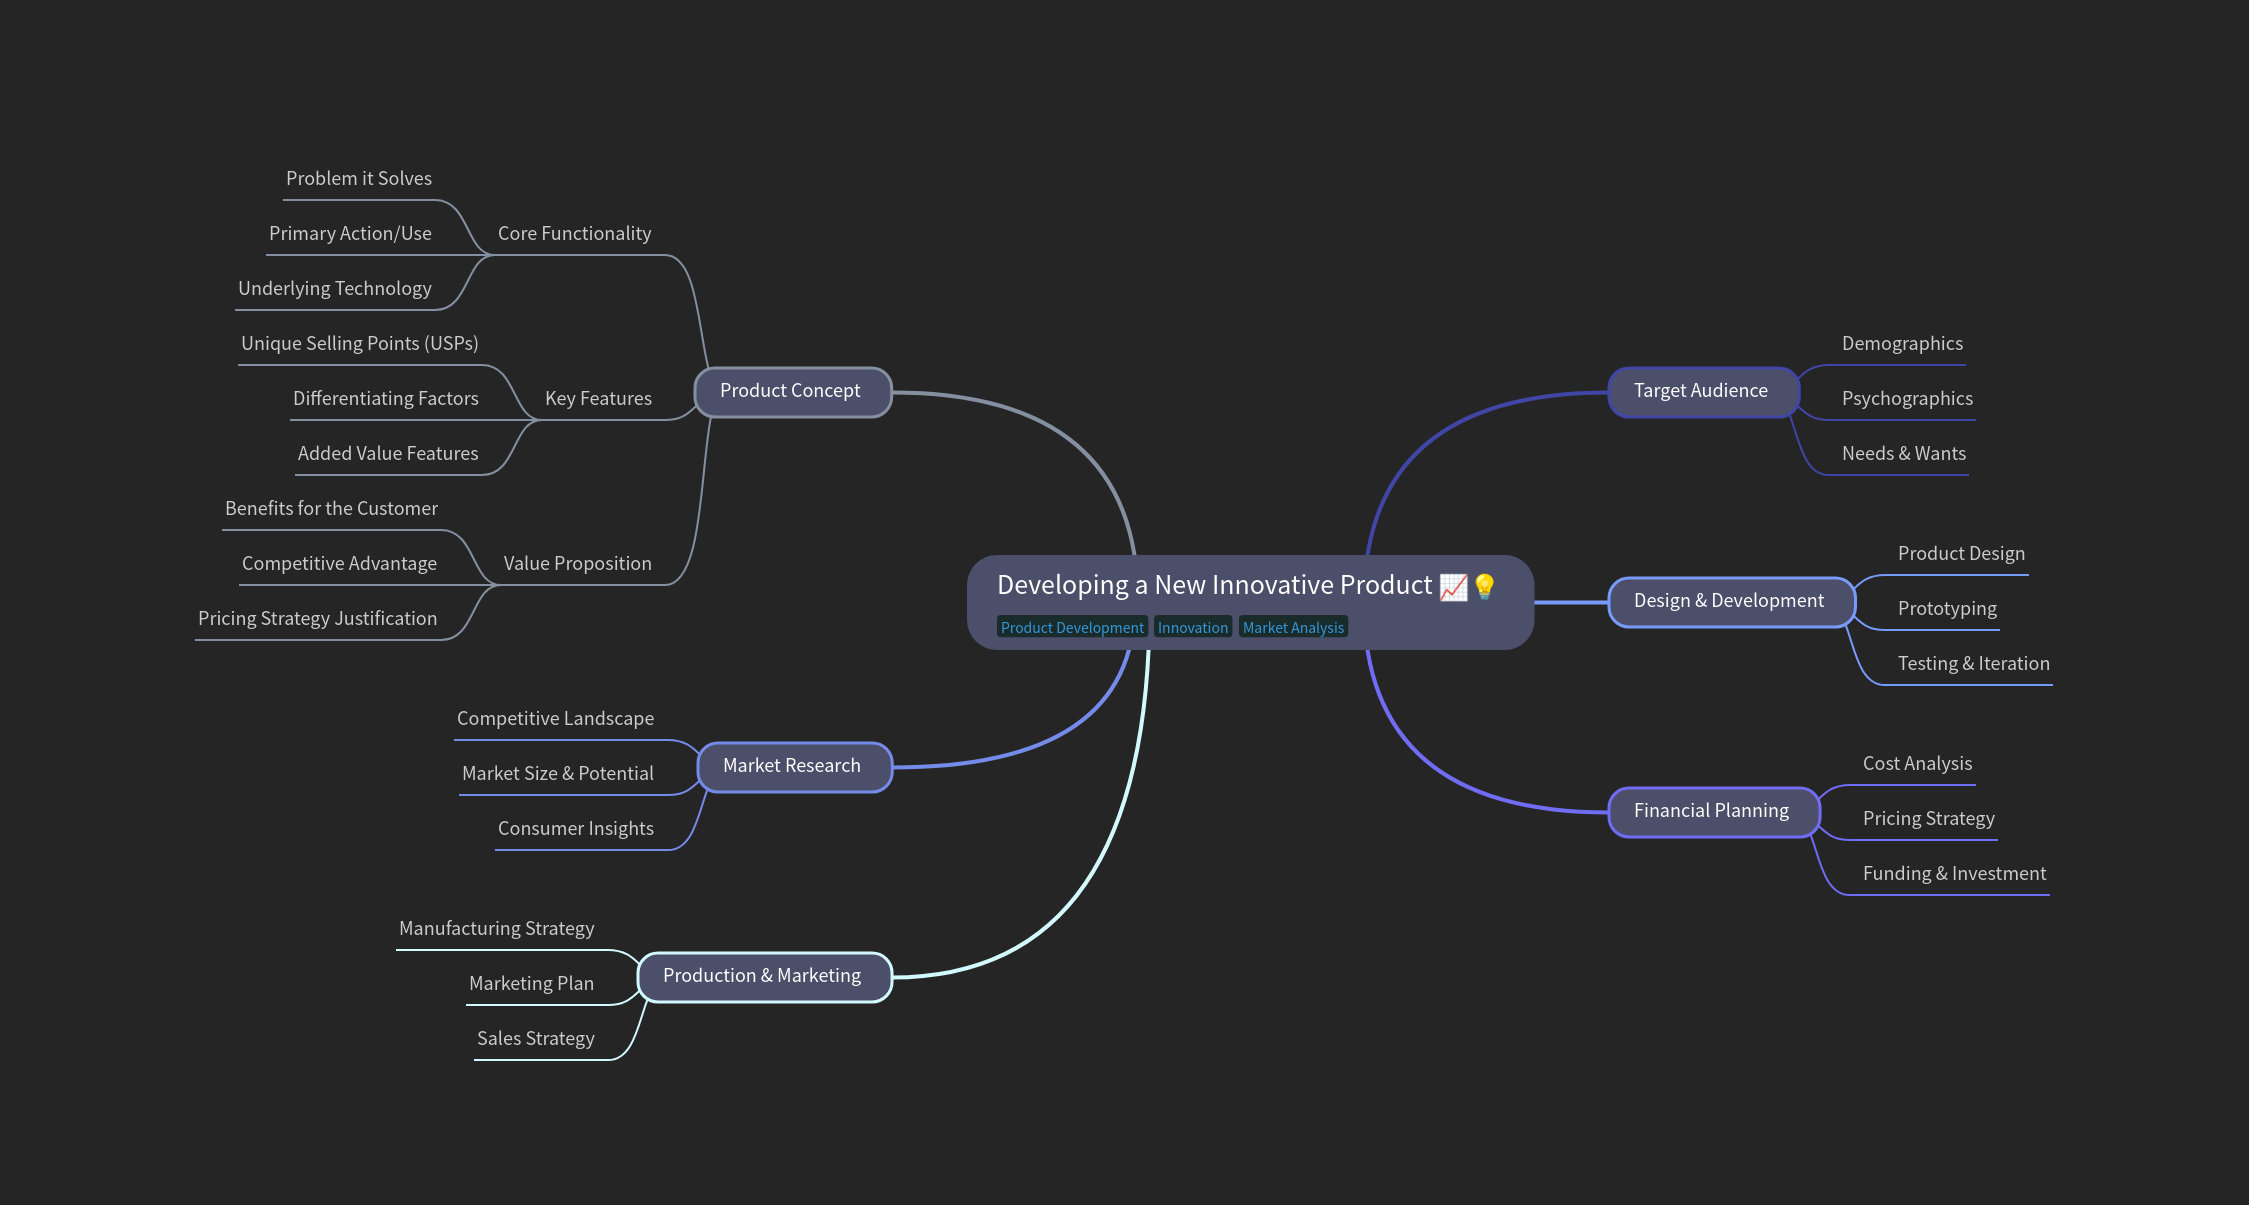Viewport: 2249px width, 1205px height.
Task: Click the Prototyping leaf
Action: (x=1947, y=609)
